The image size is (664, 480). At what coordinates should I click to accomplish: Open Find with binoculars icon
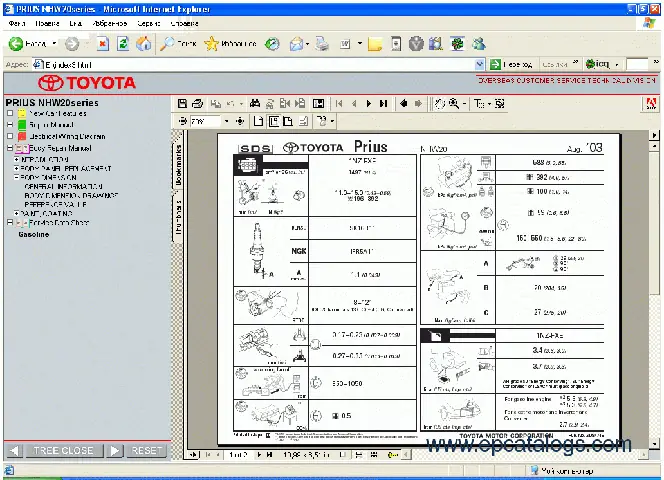pyautogui.click(x=255, y=103)
